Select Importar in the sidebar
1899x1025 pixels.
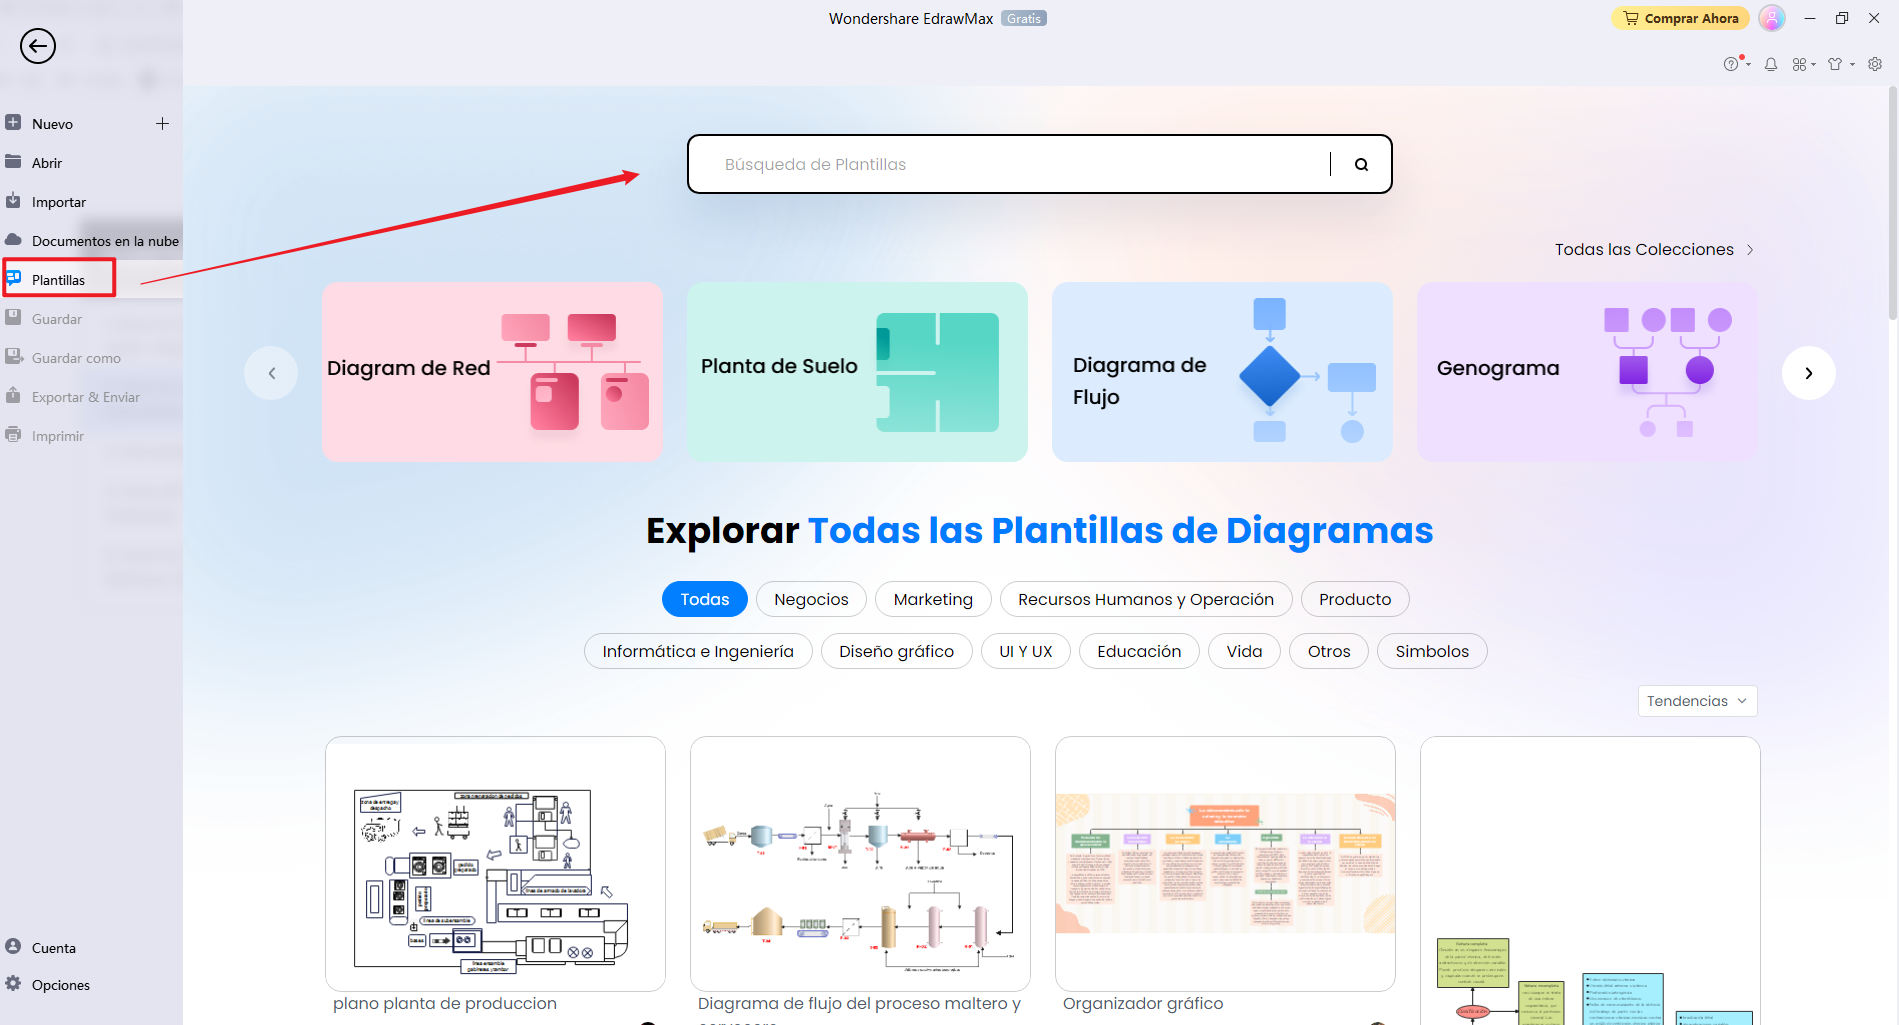pyautogui.click(x=60, y=201)
